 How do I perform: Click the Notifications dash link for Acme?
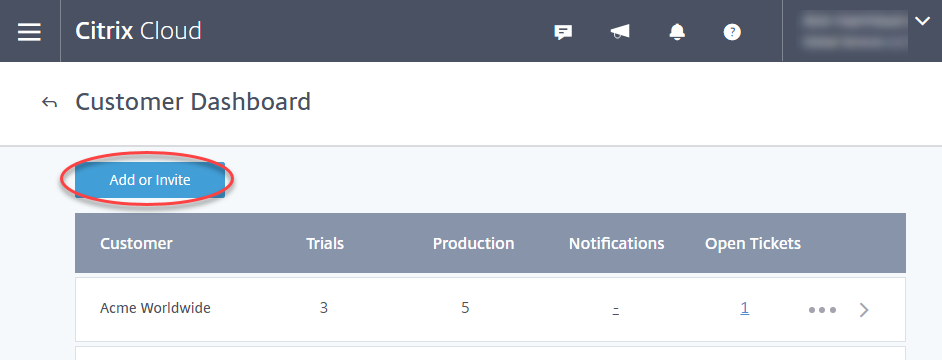pos(616,310)
